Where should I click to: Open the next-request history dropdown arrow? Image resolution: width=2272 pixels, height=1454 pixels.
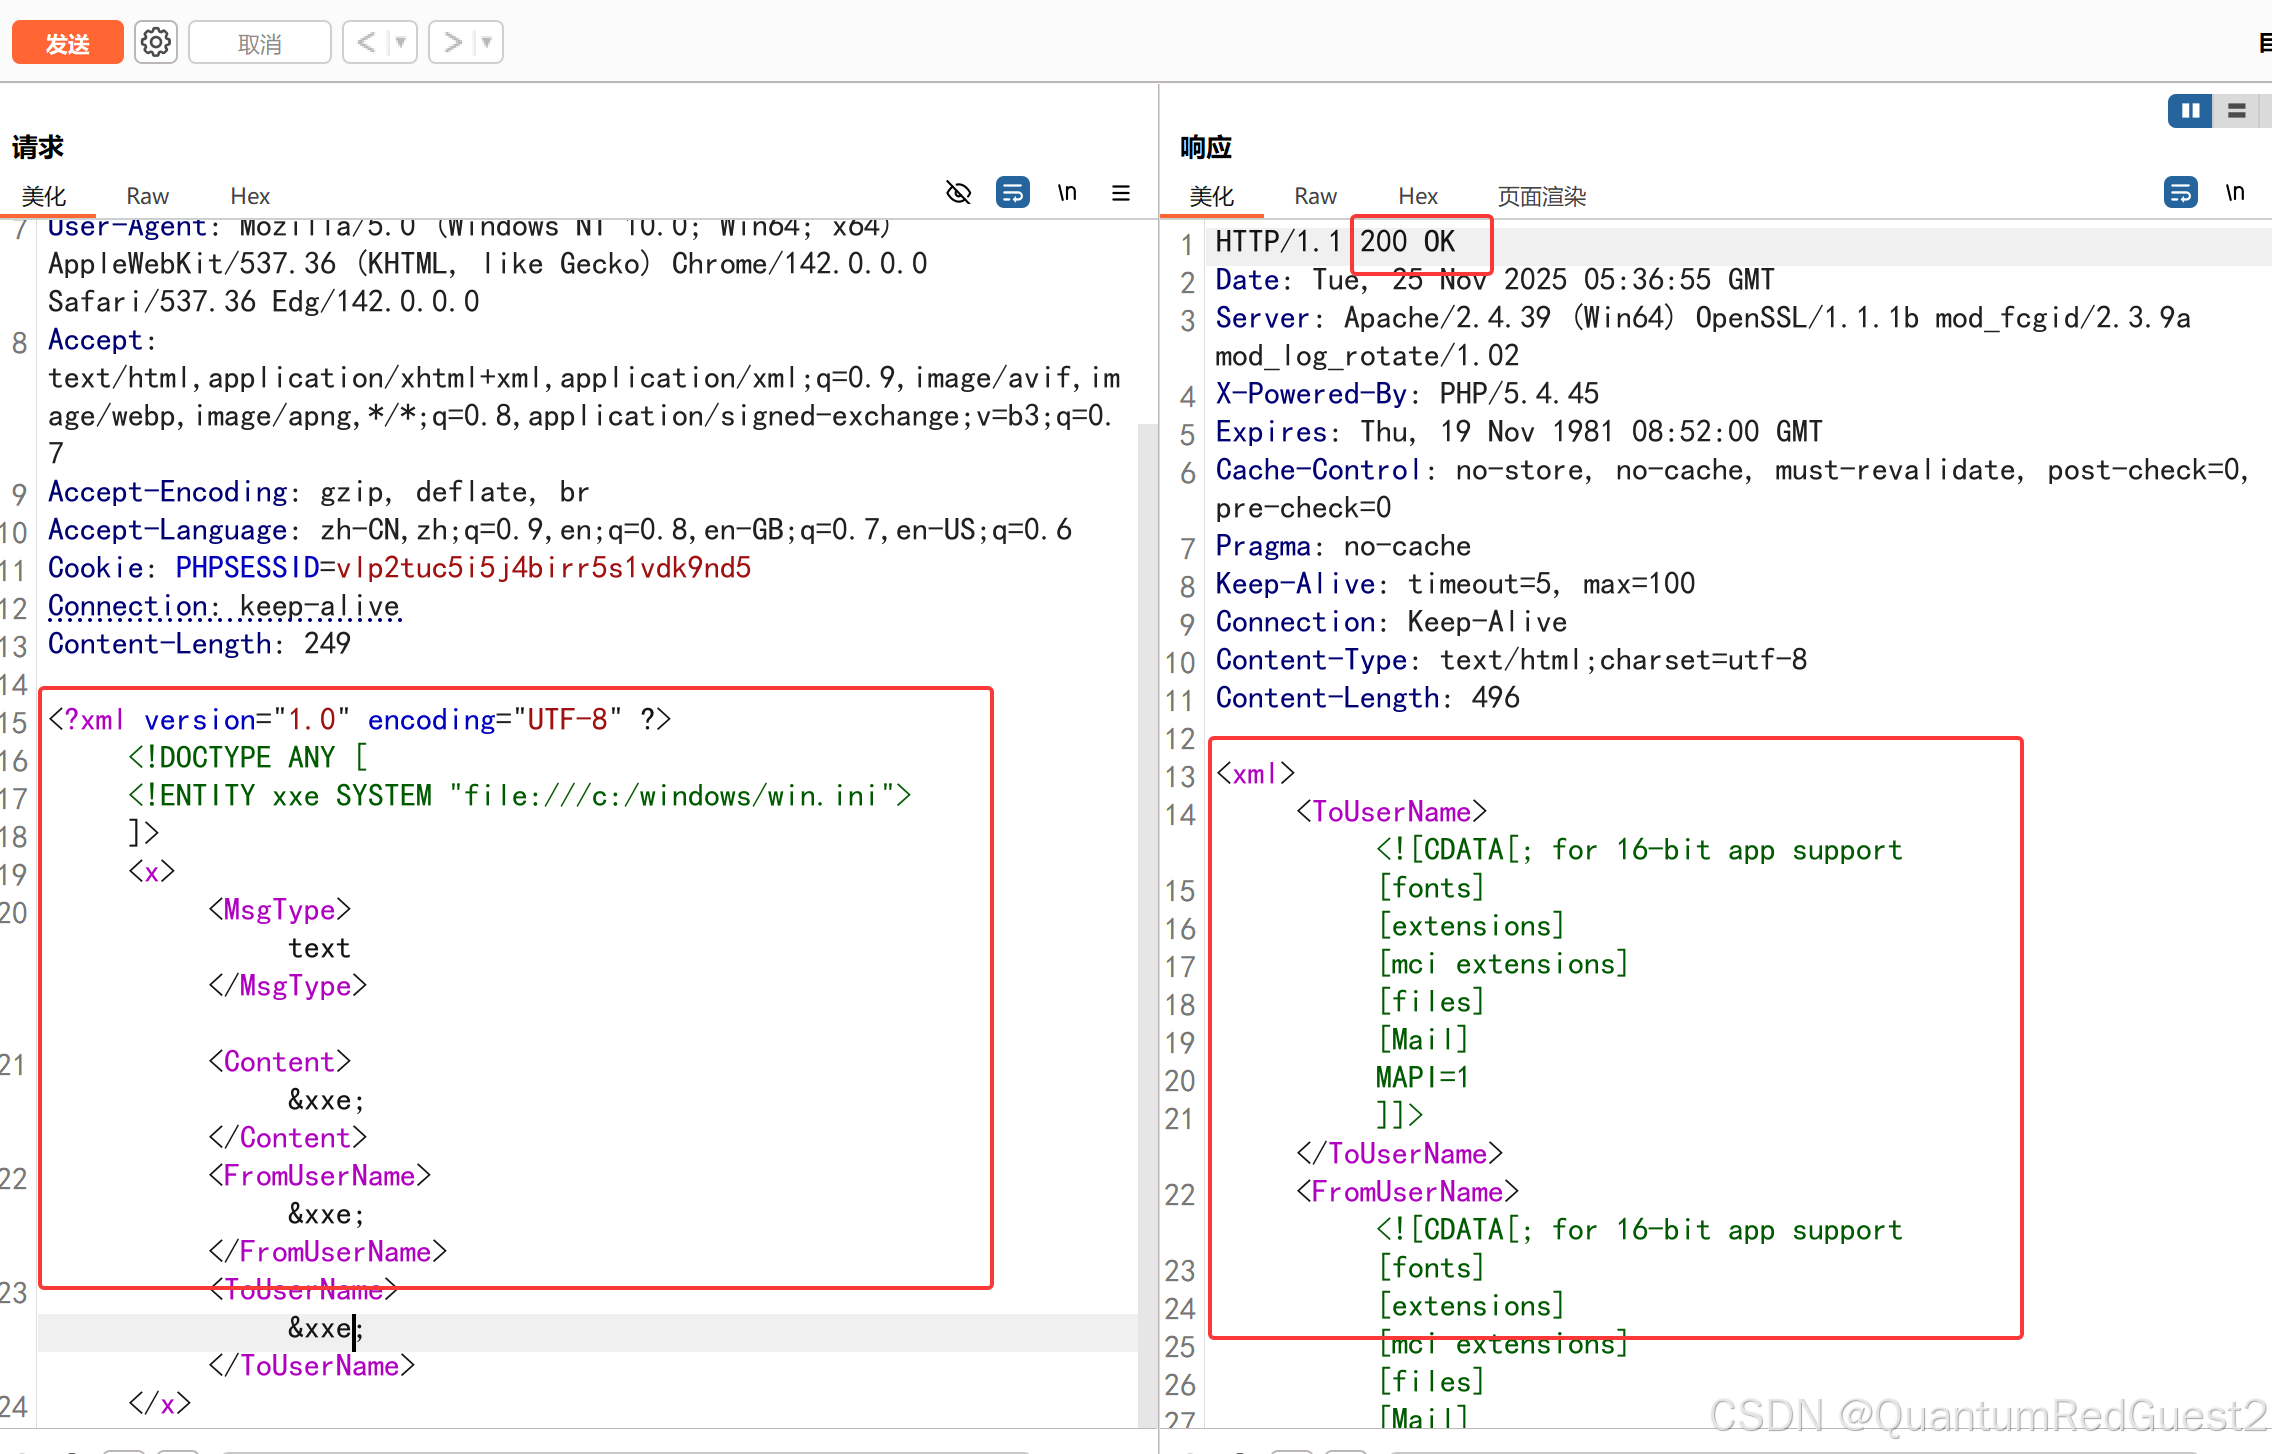[487, 43]
